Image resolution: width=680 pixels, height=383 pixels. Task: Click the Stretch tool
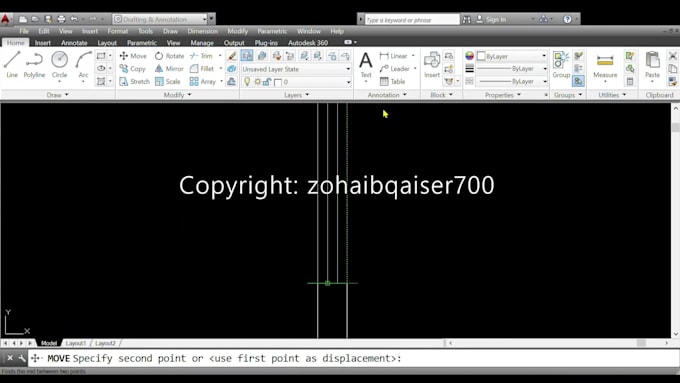(134, 82)
